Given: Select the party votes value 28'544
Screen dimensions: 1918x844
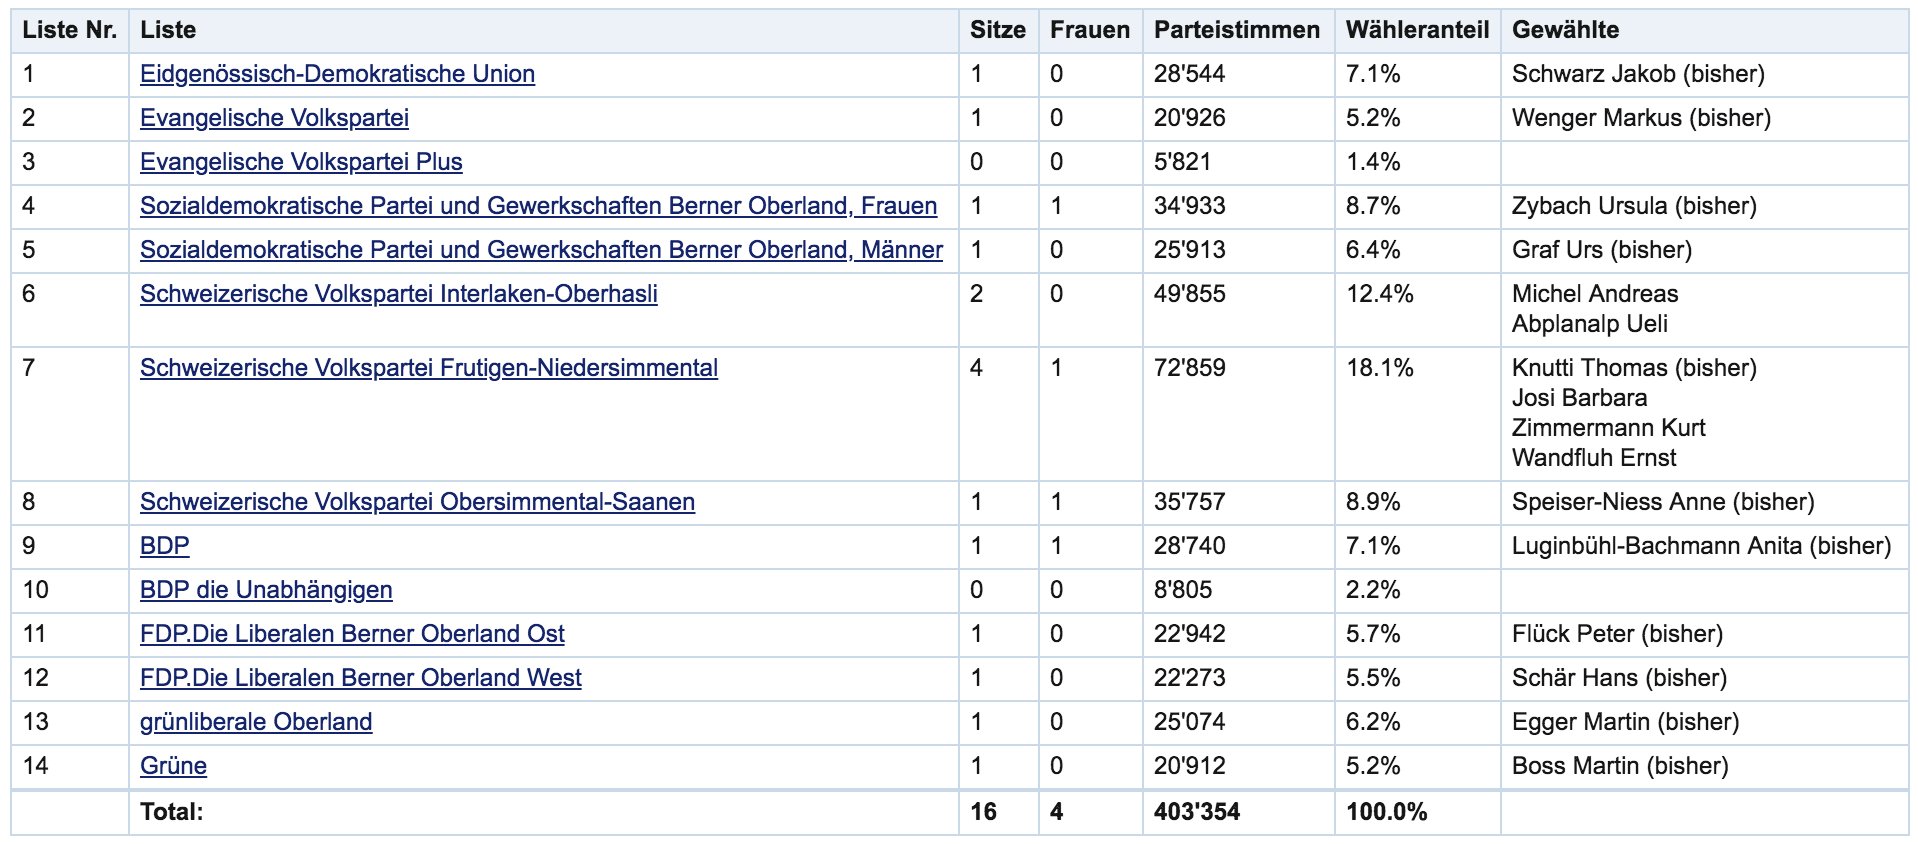Looking at the screenshot, I should (1190, 74).
